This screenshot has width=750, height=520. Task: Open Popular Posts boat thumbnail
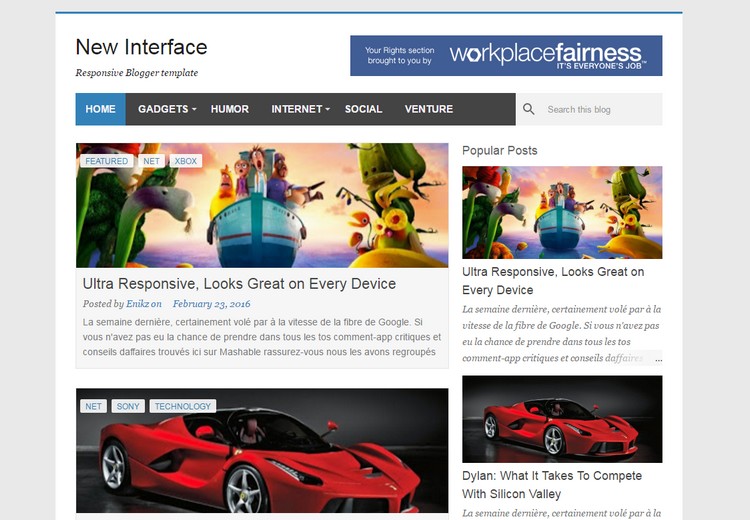pyautogui.click(x=562, y=212)
